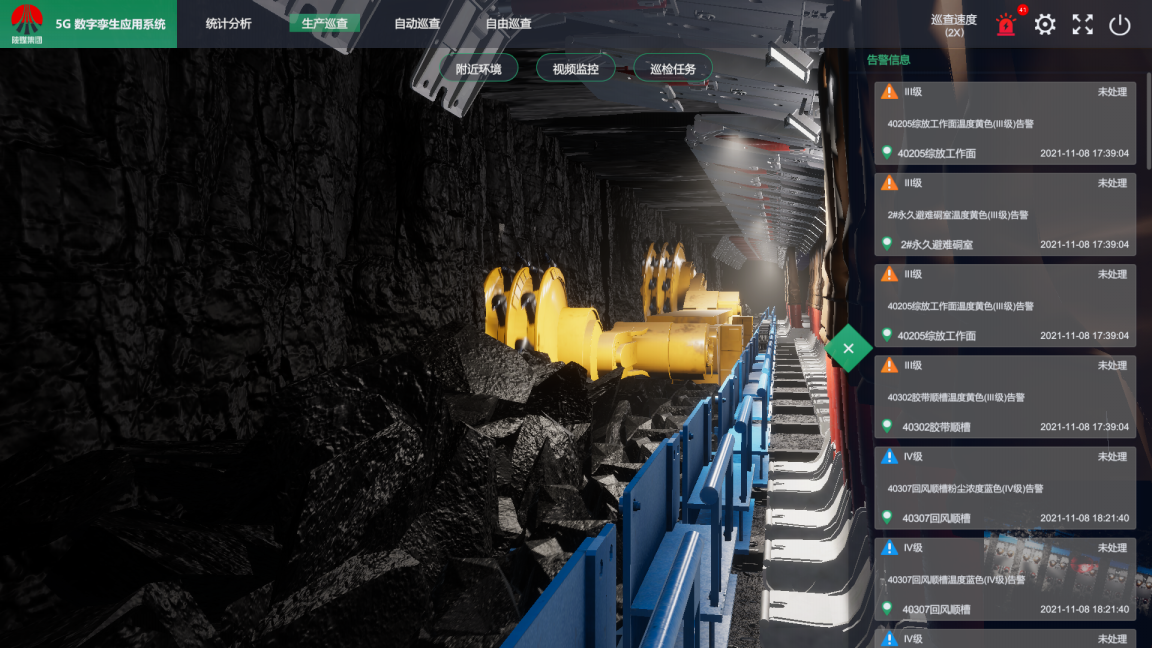Click blue warning triangle on dust concentration alarm
The height and width of the screenshot is (648, 1152).
[x=889, y=457]
